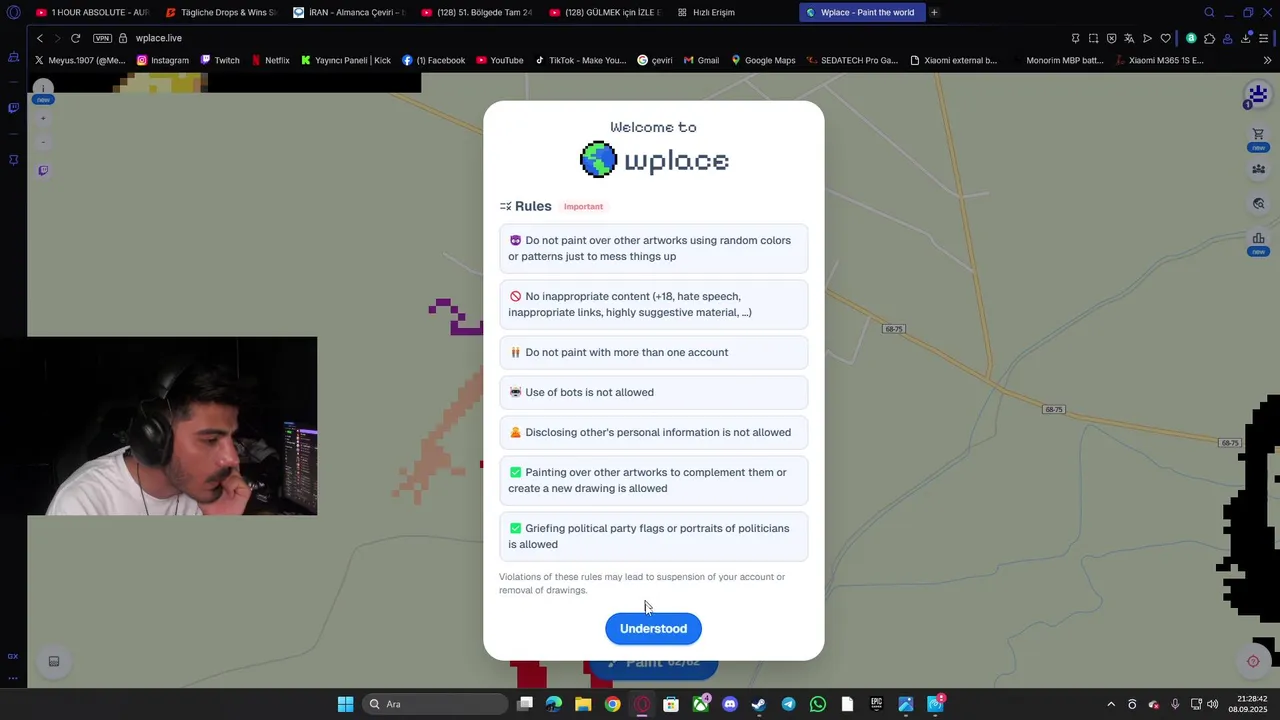Screen dimensions: 1280x720
Task: Click the rule 'Use of bots is not allowed'
Action: [x=653, y=392]
